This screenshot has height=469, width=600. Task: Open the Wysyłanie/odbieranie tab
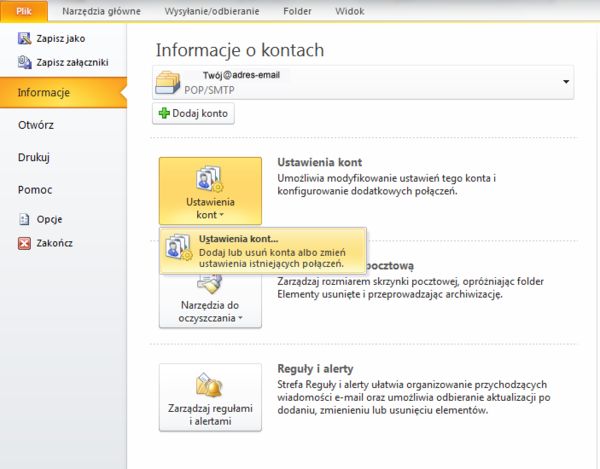point(212,11)
